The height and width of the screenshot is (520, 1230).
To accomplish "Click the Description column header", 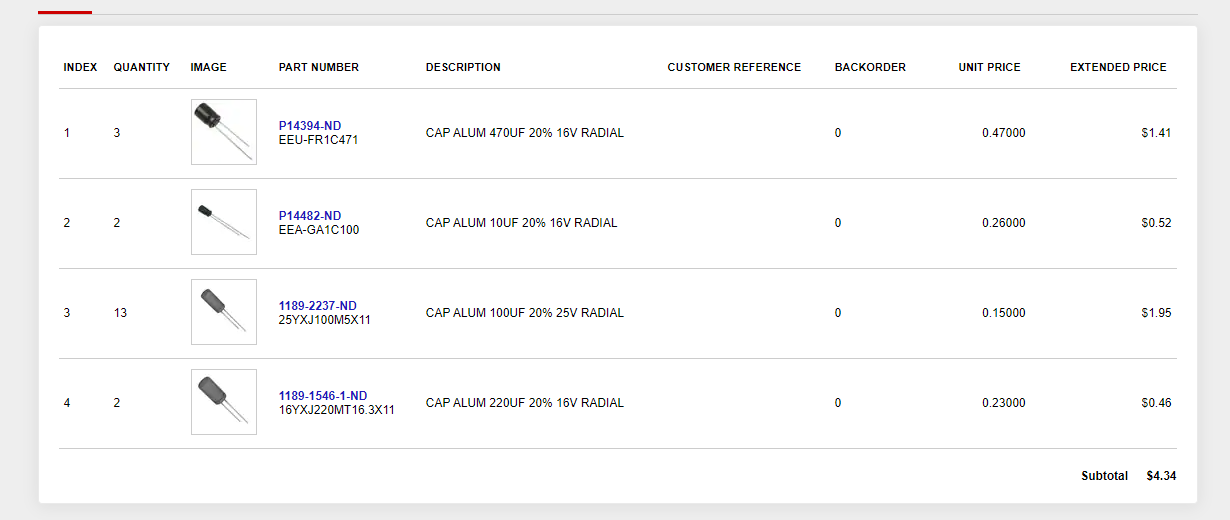I will (463, 68).
